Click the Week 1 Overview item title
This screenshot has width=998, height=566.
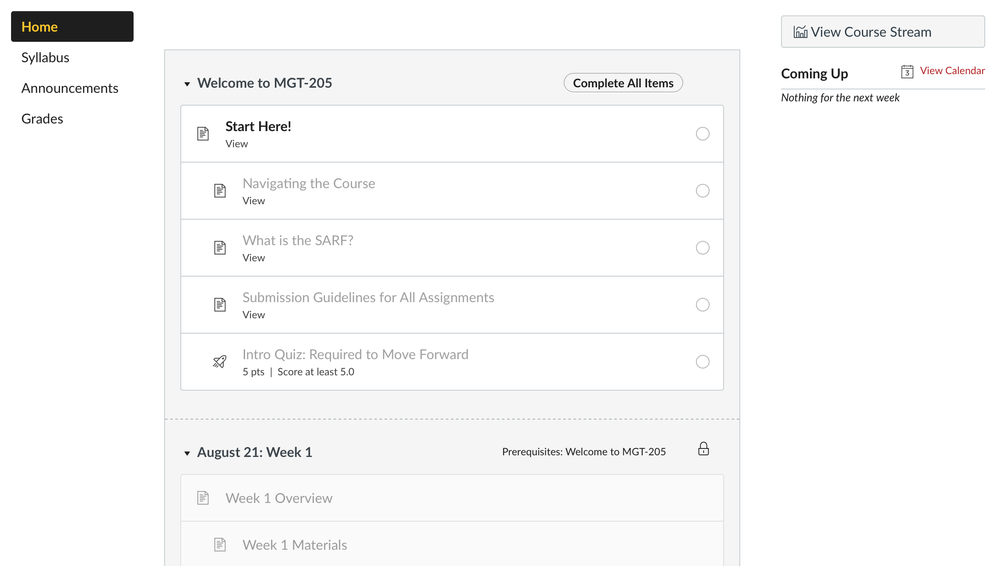(x=279, y=498)
